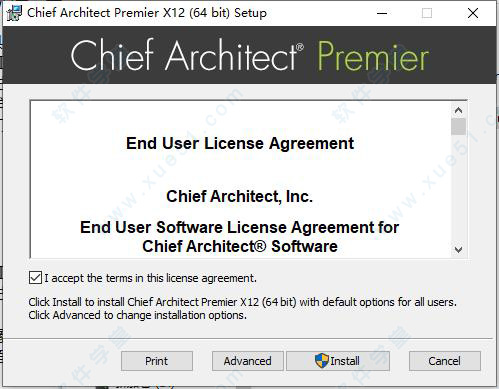
Task: Minimize the Setup window
Action: point(382,13)
